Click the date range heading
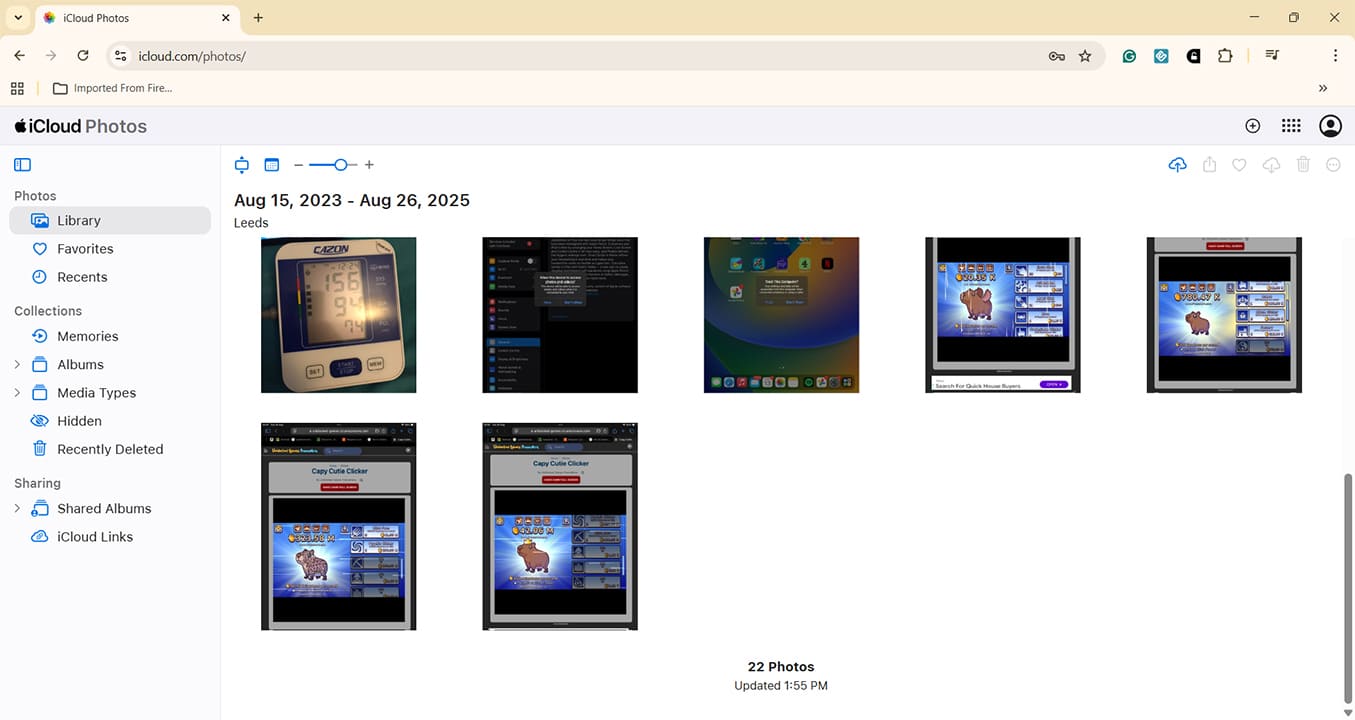The image size is (1355, 720). click(x=352, y=200)
